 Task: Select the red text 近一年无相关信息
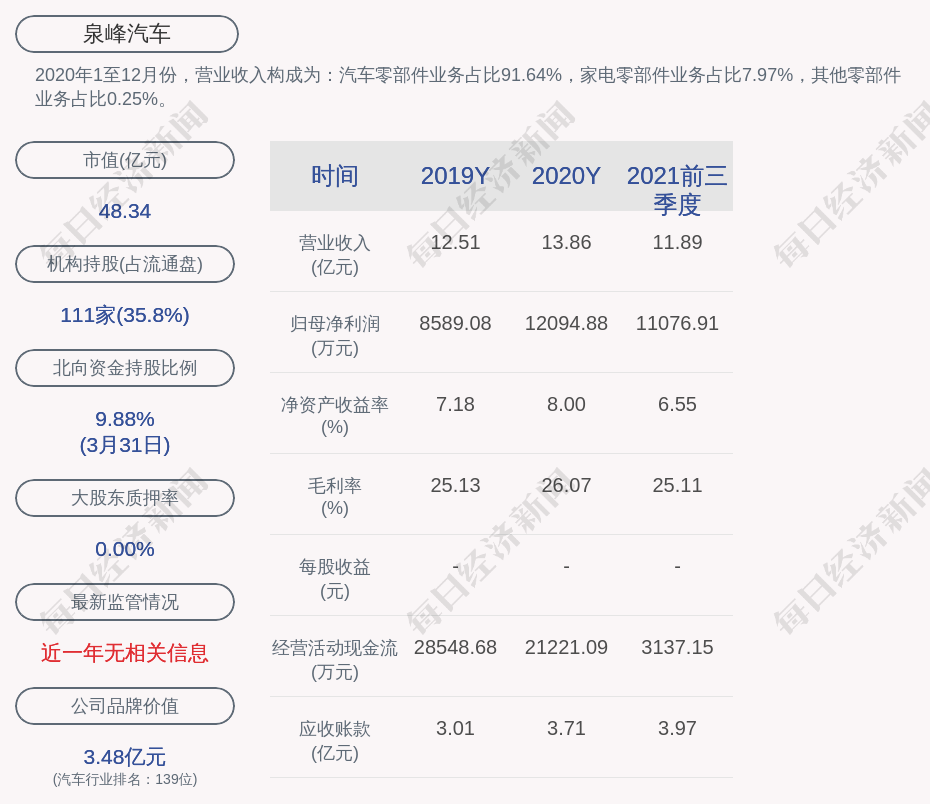125,653
